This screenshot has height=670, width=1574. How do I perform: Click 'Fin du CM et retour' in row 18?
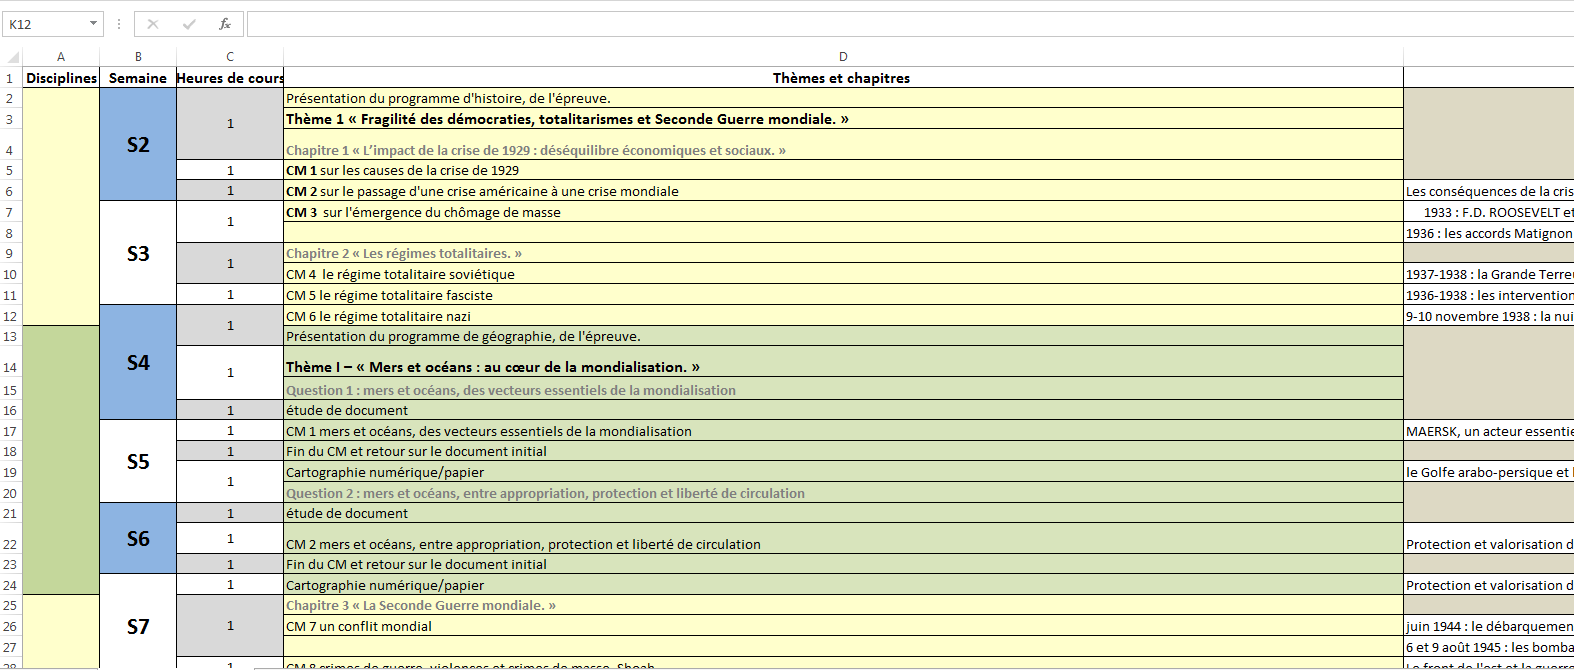(x=843, y=451)
